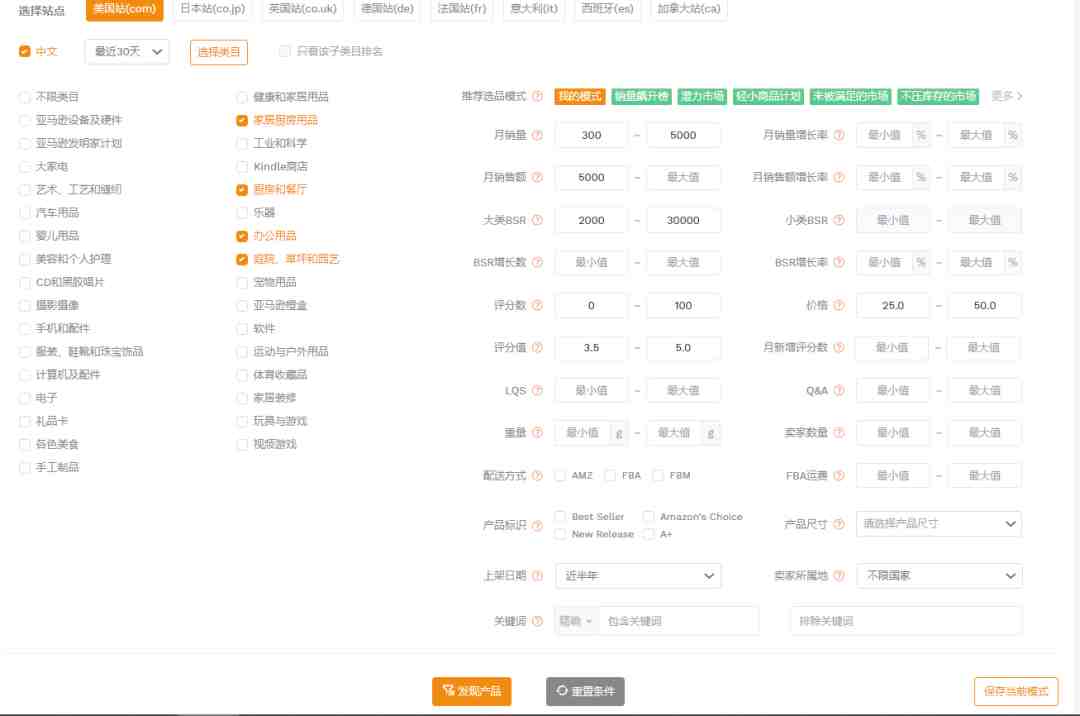Click the 卖家所属地 help icon

coord(839,576)
